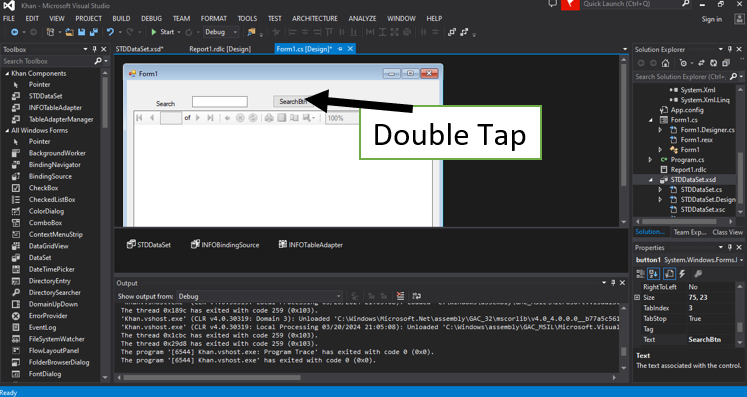Select INFOTableAdapter in the component tray
This screenshot has height=397, width=747.
click(x=311, y=244)
